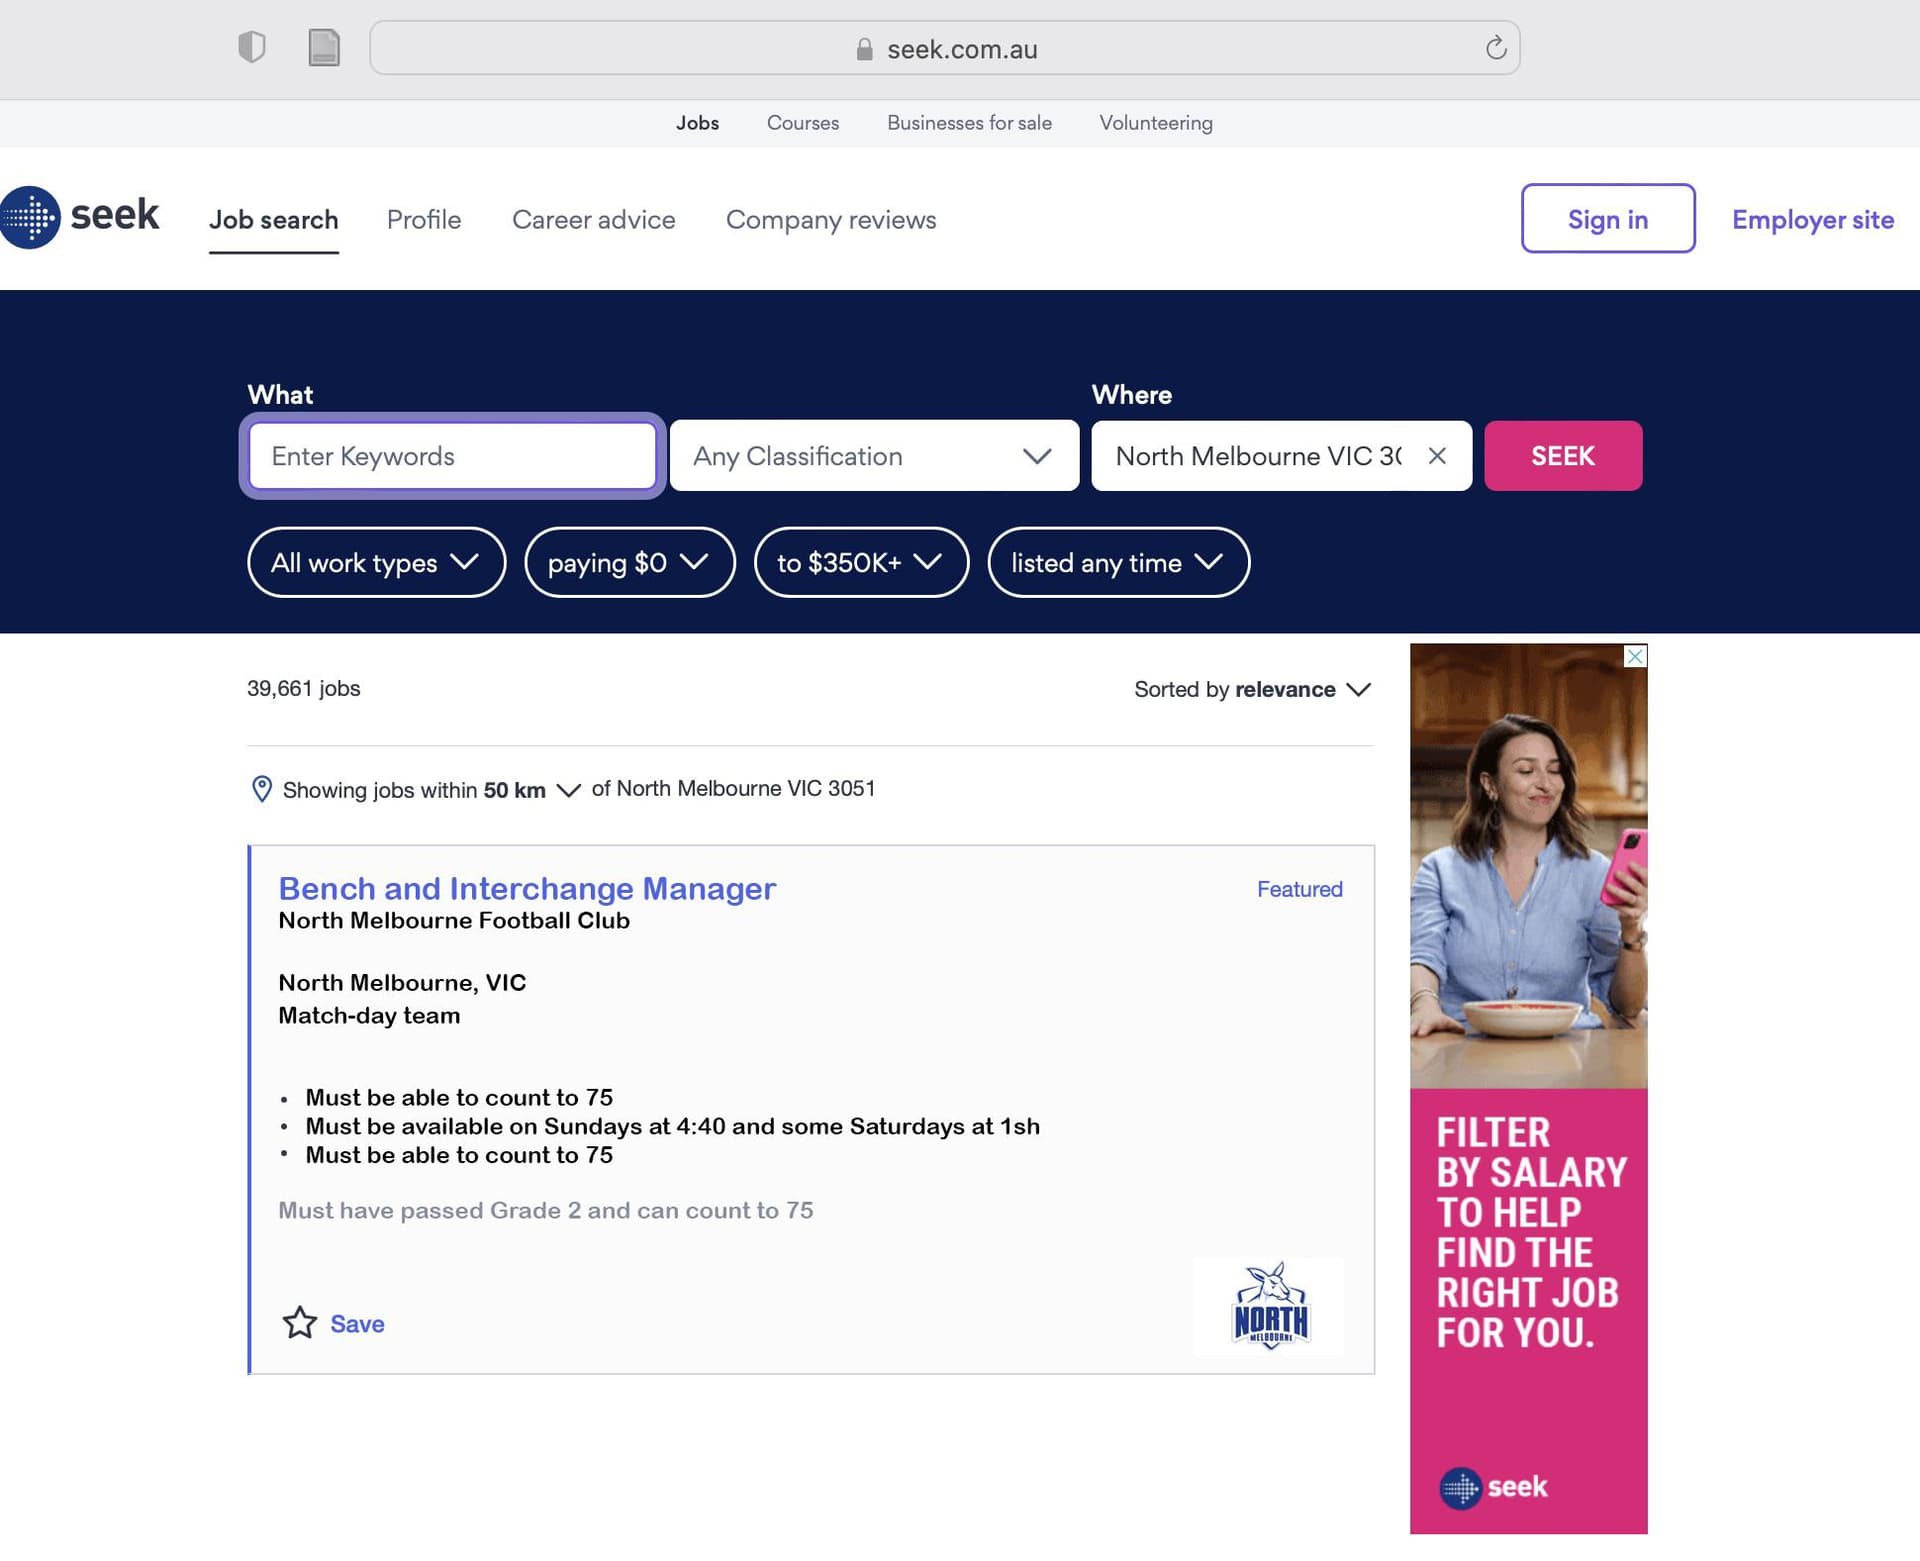Click the Match-day team text
This screenshot has height=1561, width=1920.
369,1015
